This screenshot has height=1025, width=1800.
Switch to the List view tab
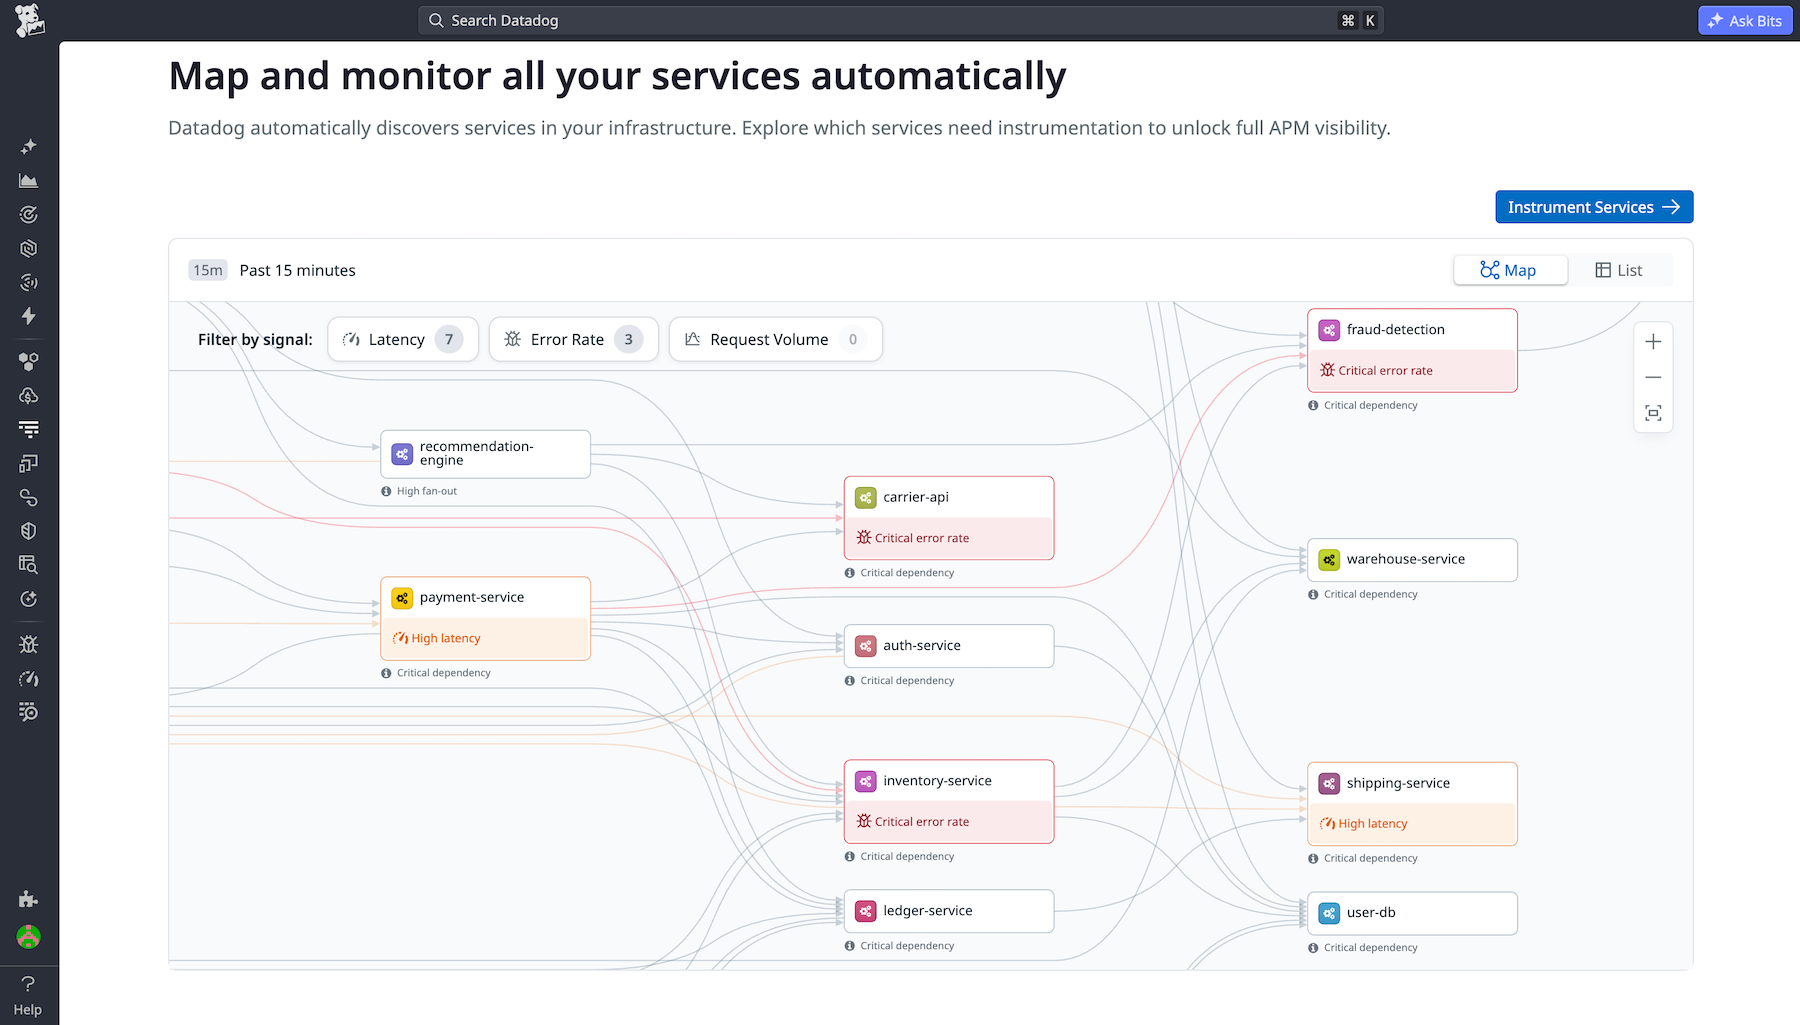coord(1619,270)
